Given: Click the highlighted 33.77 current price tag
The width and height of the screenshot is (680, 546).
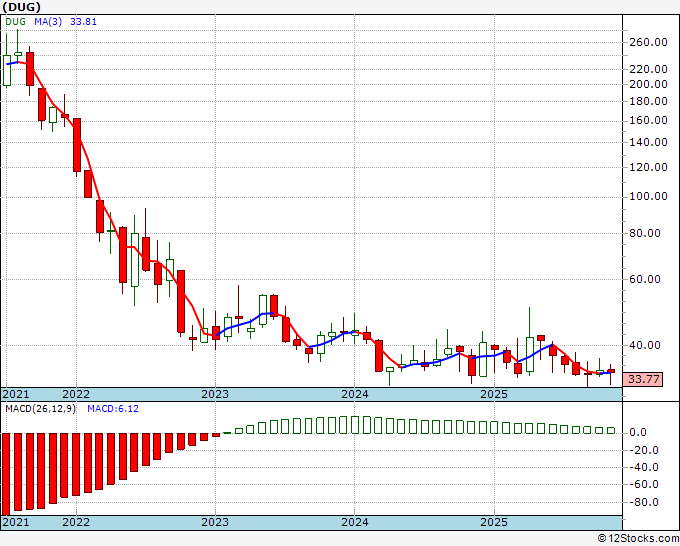Looking at the screenshot, I should click(x=643, y=379).
